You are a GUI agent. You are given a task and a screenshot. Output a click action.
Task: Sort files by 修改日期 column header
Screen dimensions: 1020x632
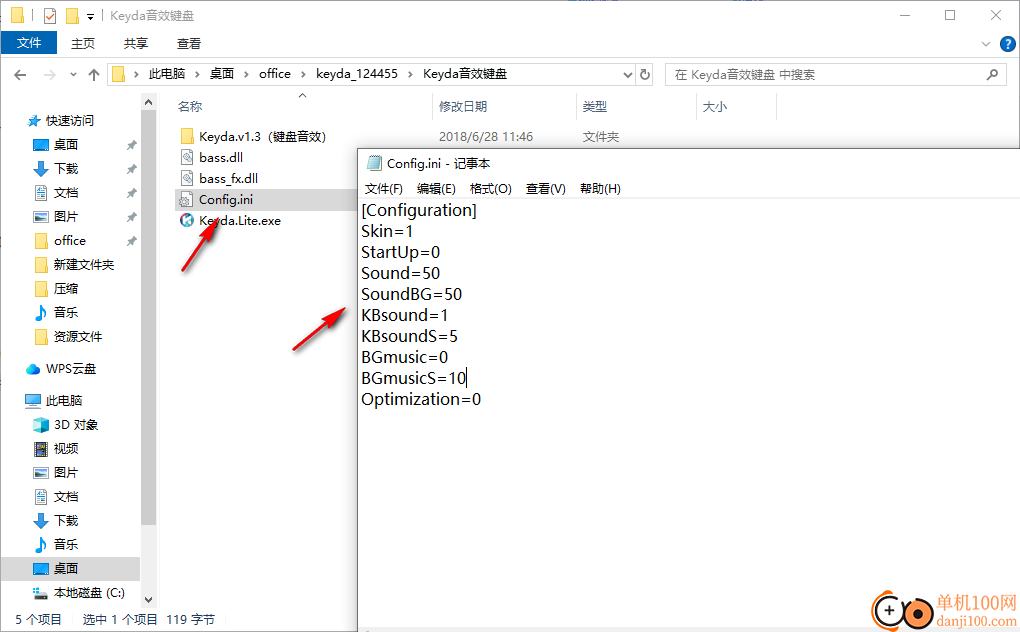click(463, 107)
